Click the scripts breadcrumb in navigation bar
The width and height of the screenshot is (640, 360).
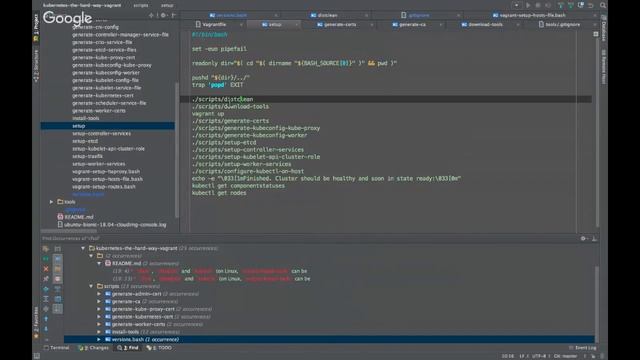click(x=141, y=5)
